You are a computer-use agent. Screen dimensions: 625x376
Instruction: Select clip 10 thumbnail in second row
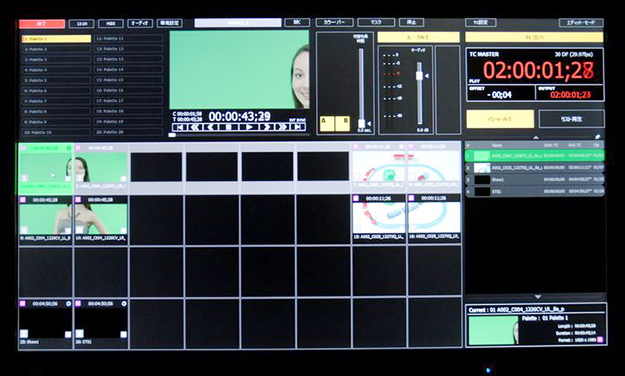101,219
